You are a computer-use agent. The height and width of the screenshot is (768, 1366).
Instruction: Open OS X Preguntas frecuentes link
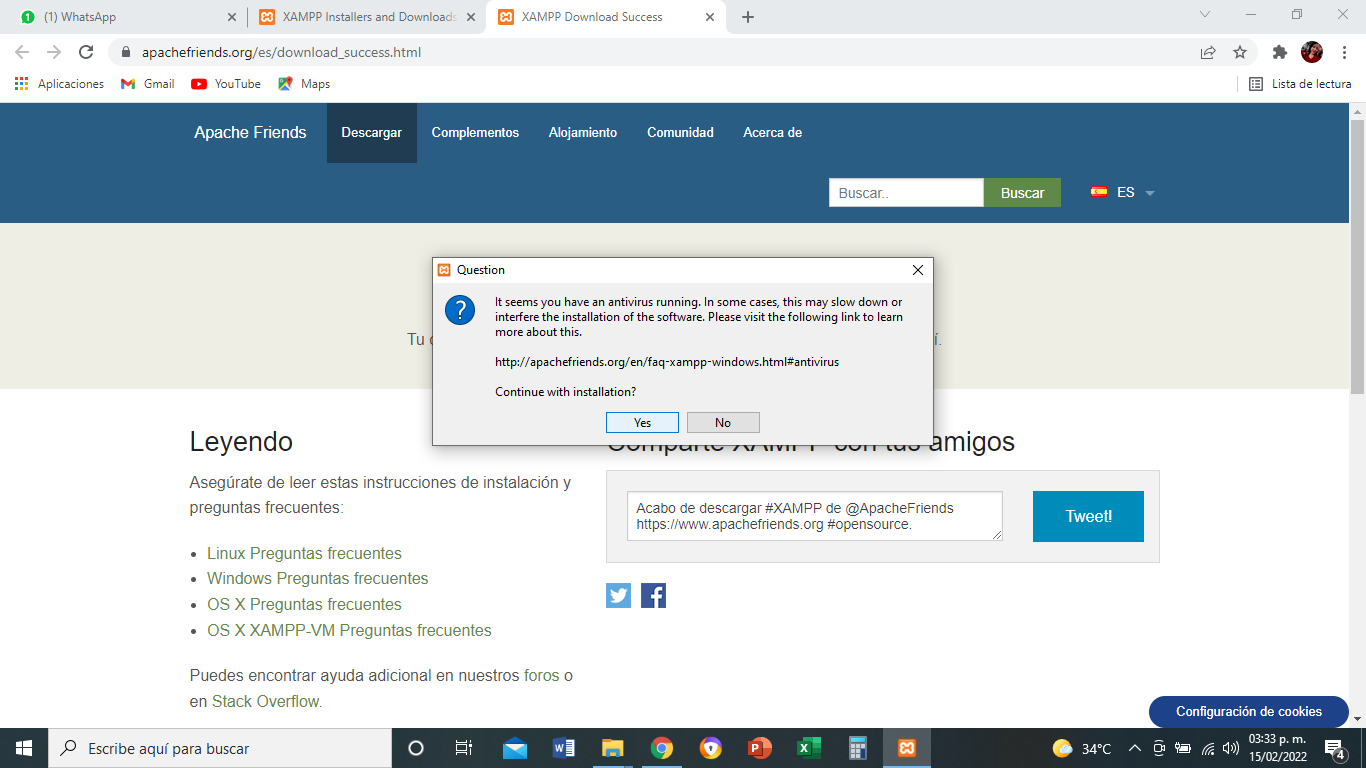[x=304, y=605]
